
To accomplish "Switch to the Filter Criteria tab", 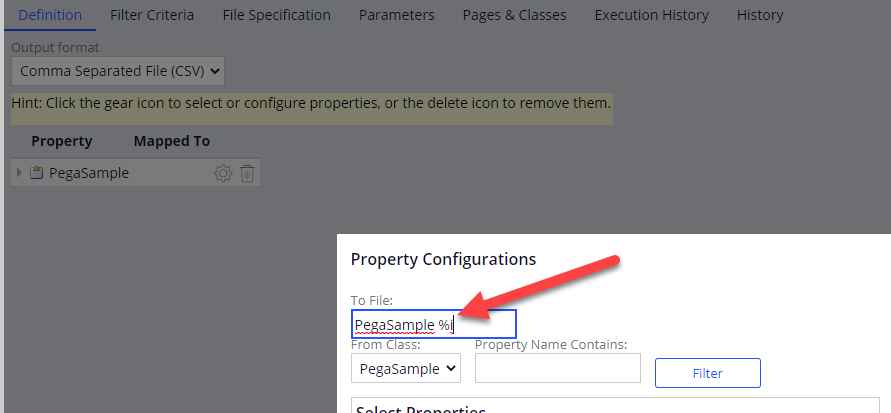I will point(152,15).
